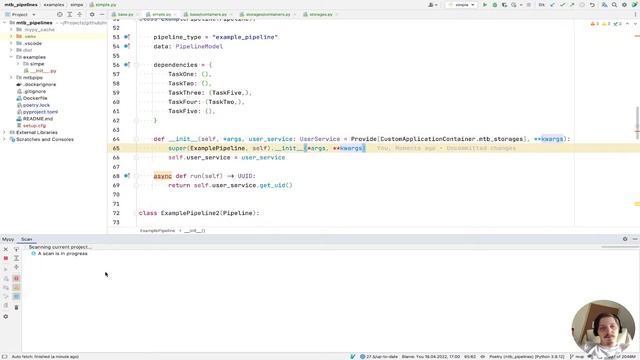Collapse the examples folder in tree
This screenshot has width=640, height=360.
(11, 57)
